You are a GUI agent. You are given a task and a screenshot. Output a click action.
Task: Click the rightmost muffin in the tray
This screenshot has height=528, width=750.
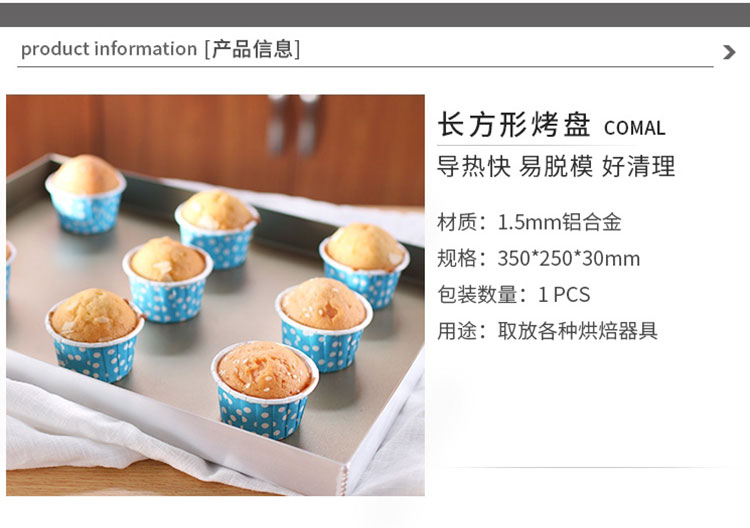point(365,264)
